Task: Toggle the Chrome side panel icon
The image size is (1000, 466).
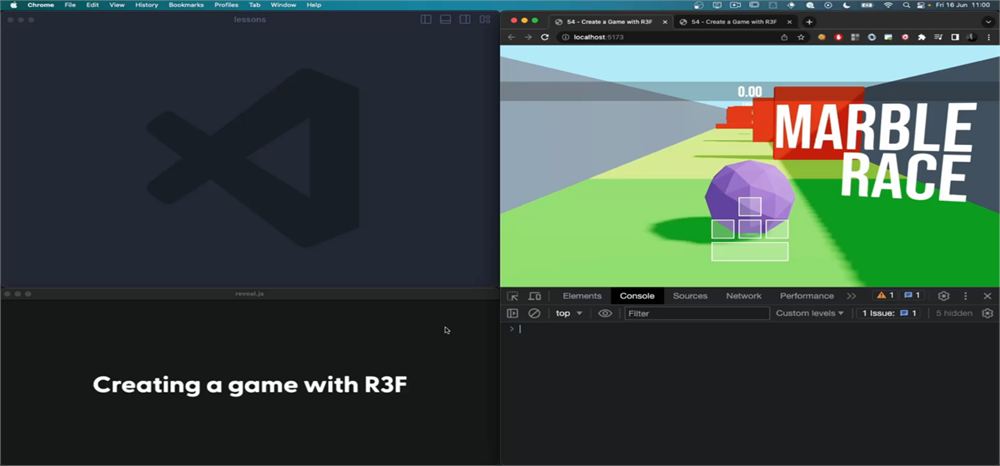Action: point(955,37)
